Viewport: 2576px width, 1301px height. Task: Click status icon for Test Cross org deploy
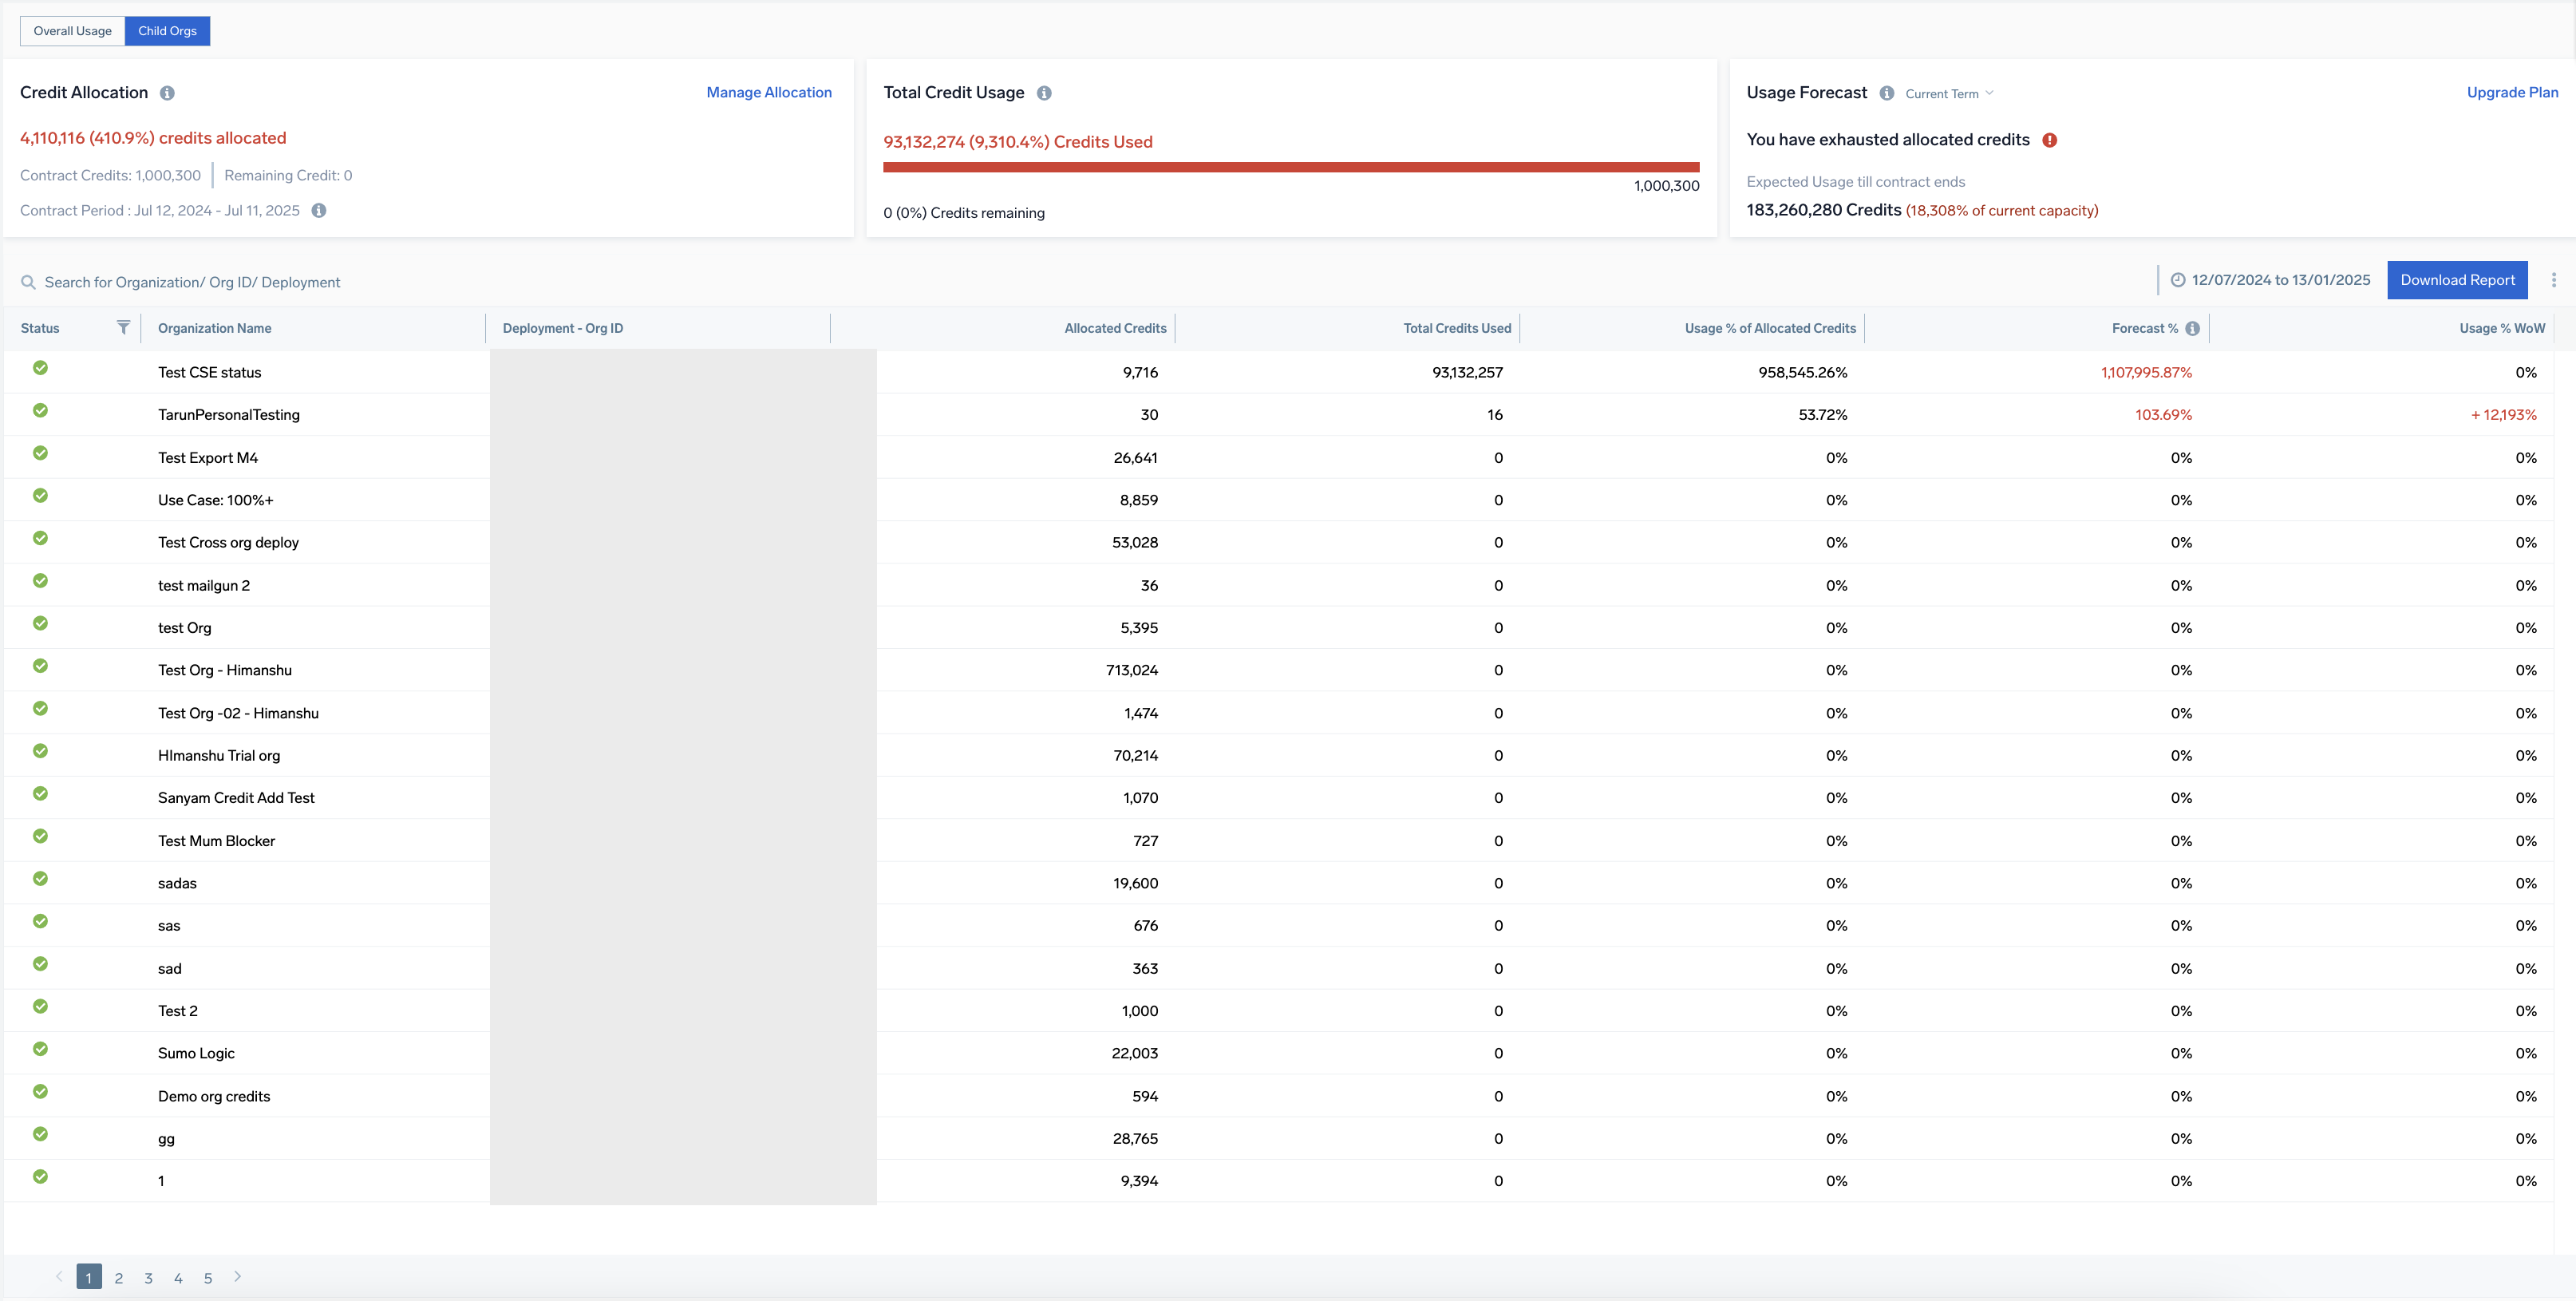[x=40, y=538]
